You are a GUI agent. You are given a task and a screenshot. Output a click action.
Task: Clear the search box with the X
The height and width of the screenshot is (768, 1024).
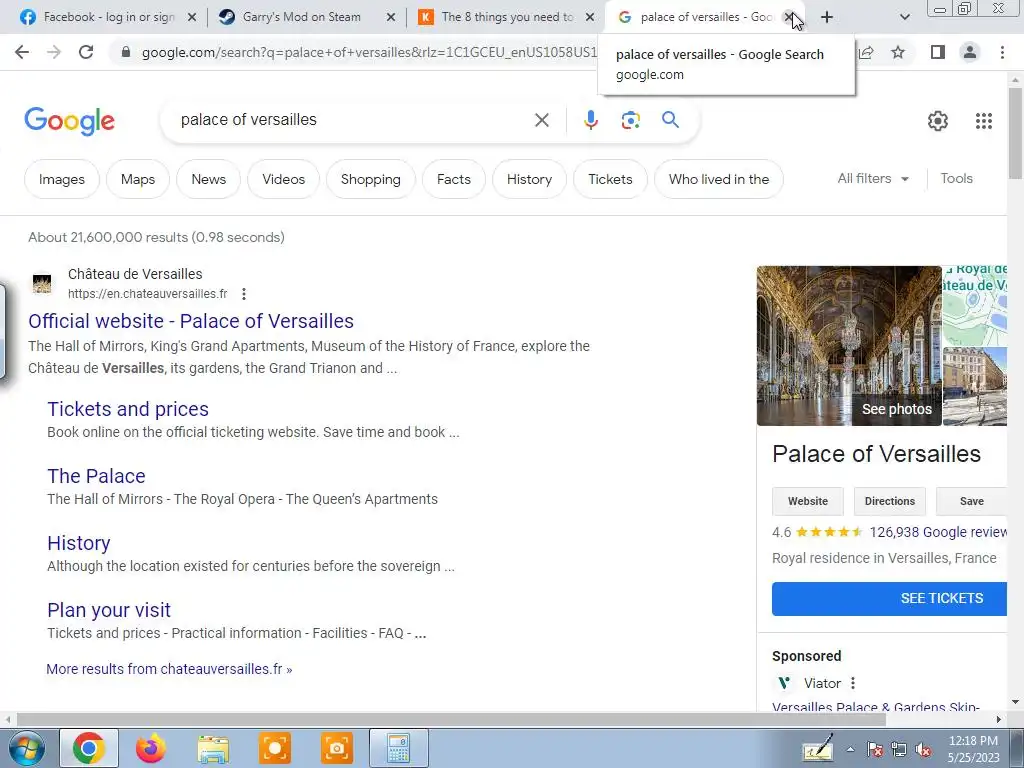541,120
